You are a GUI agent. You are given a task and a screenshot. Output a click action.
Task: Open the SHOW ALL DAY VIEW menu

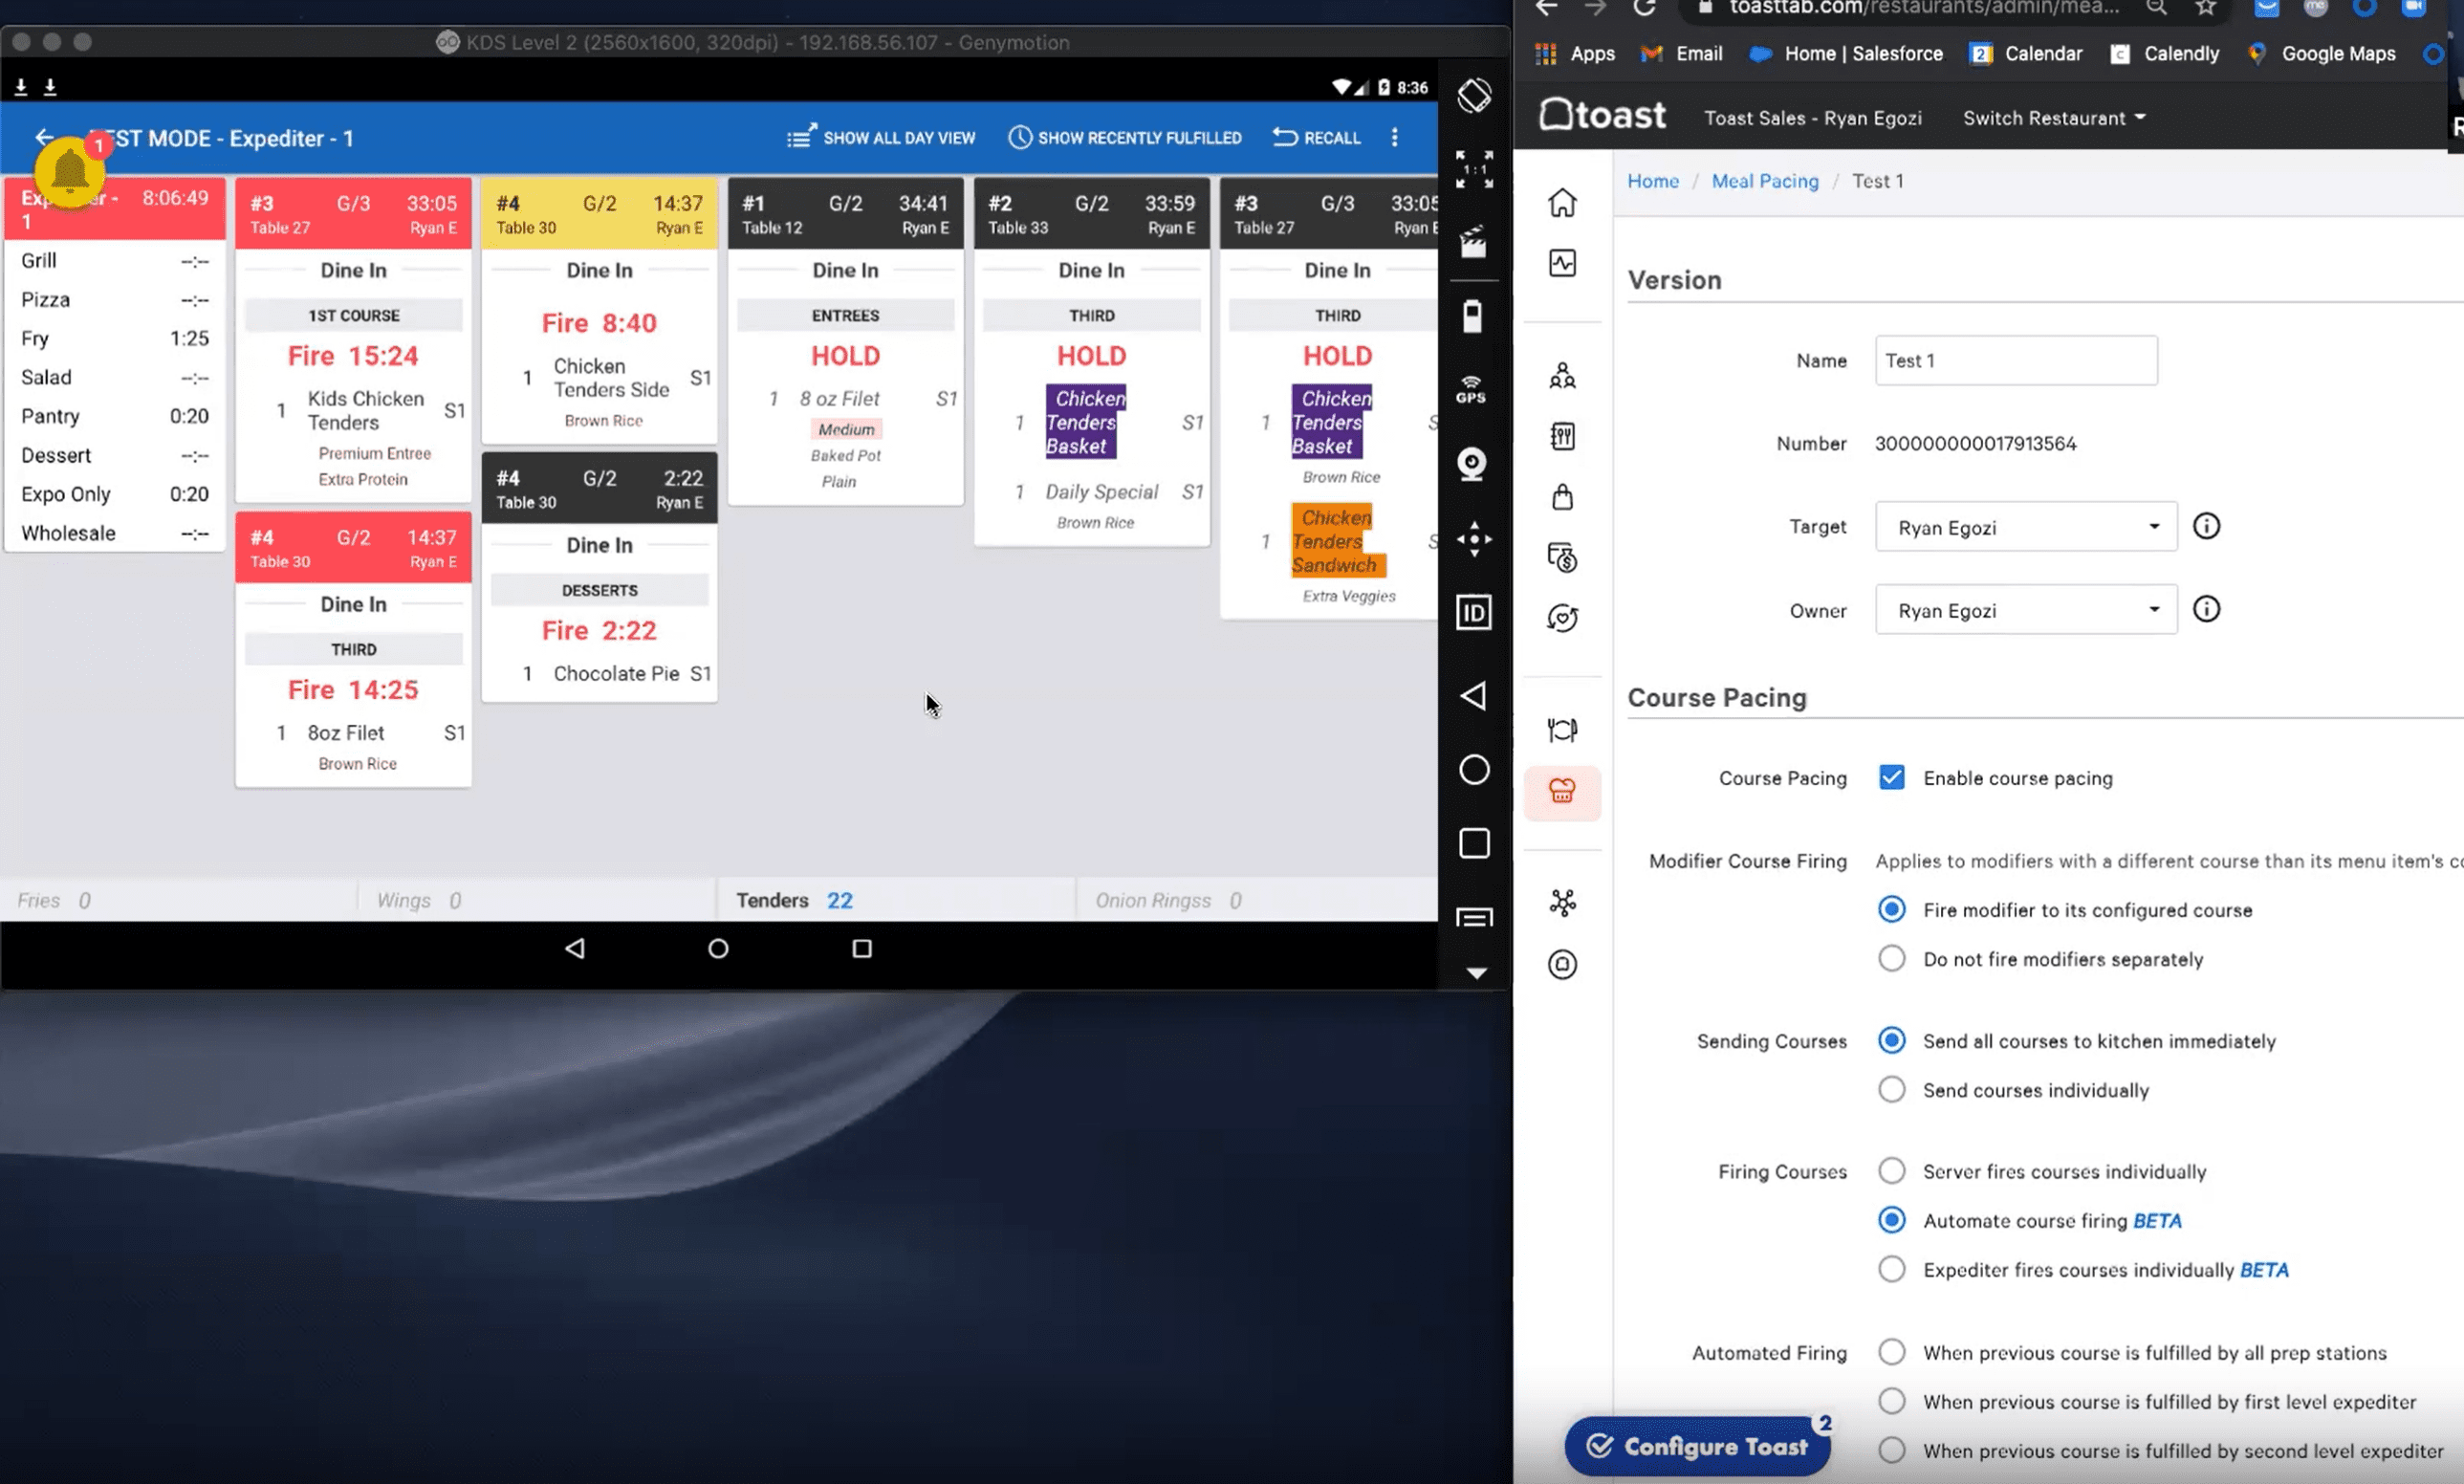(x=883, y=138)
